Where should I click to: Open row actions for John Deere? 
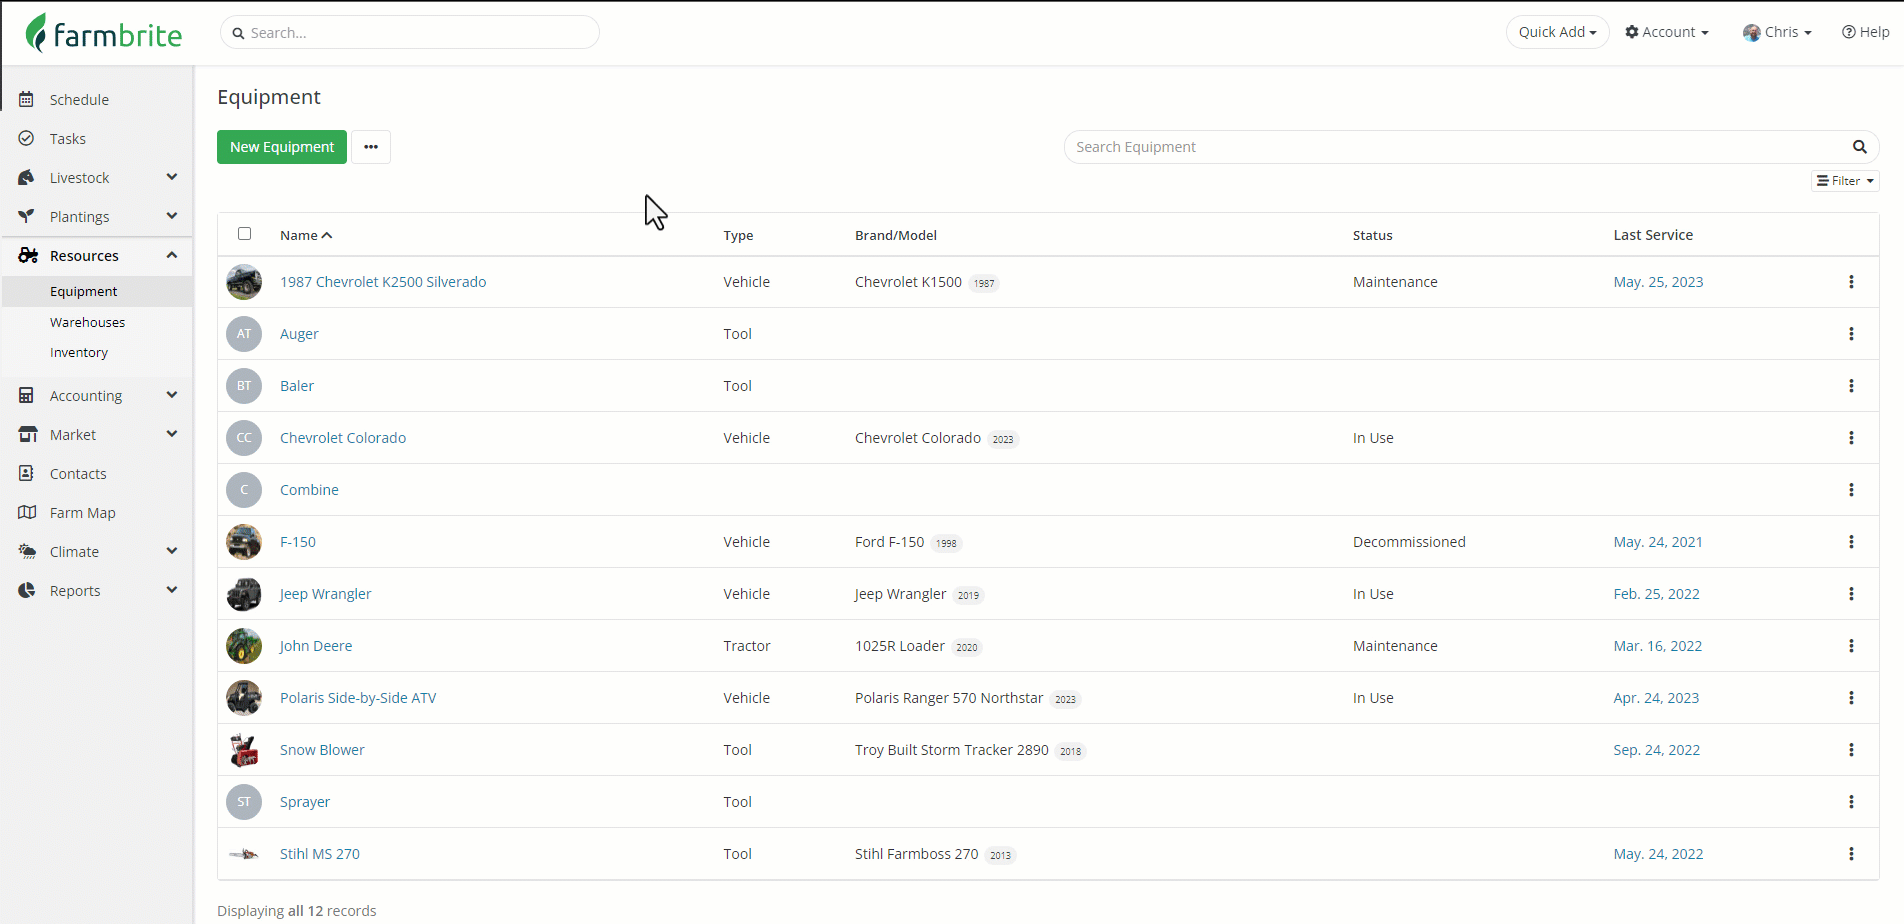[1851, 646]
